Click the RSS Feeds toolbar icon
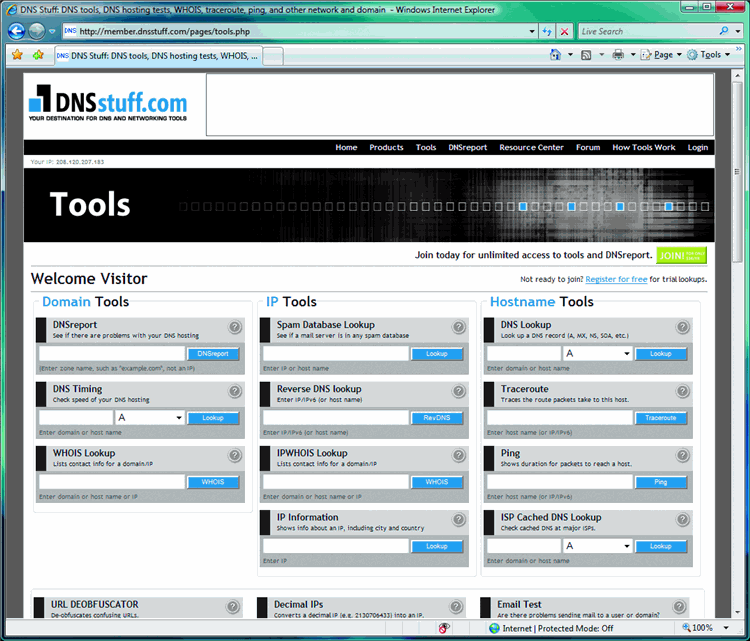 coord(586,55)
